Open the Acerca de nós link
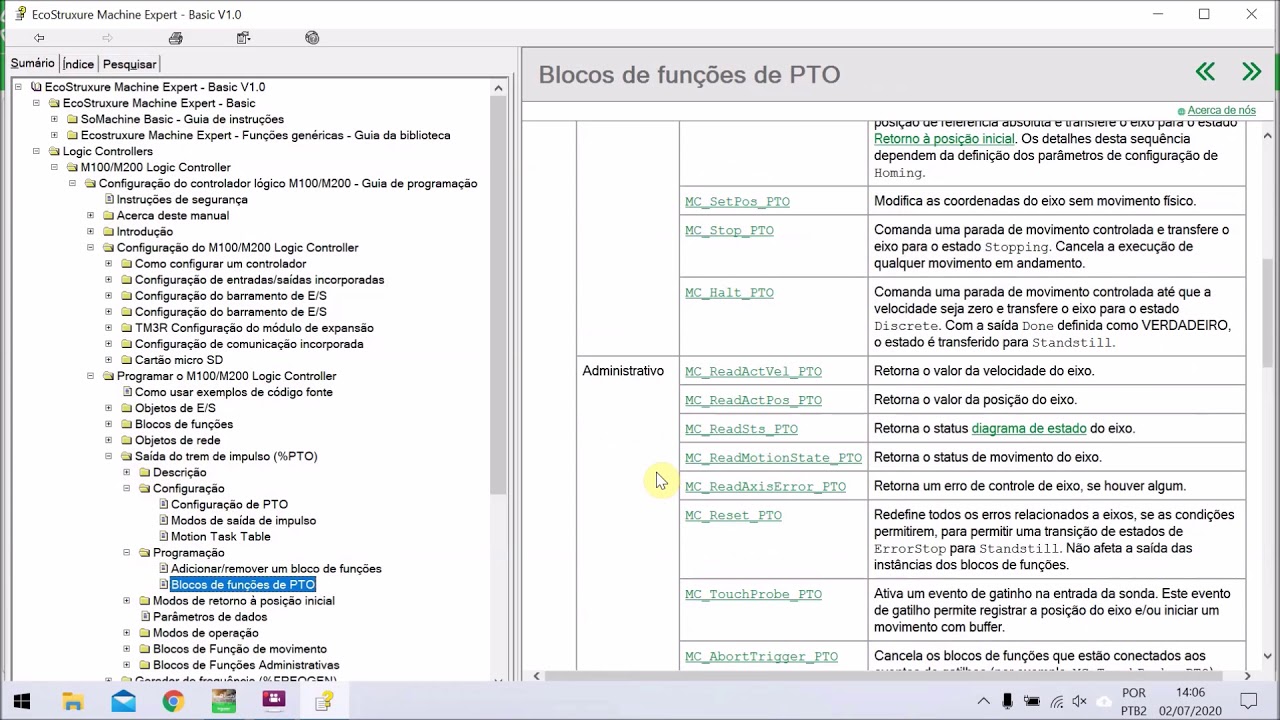 (x=1221, y=110)
